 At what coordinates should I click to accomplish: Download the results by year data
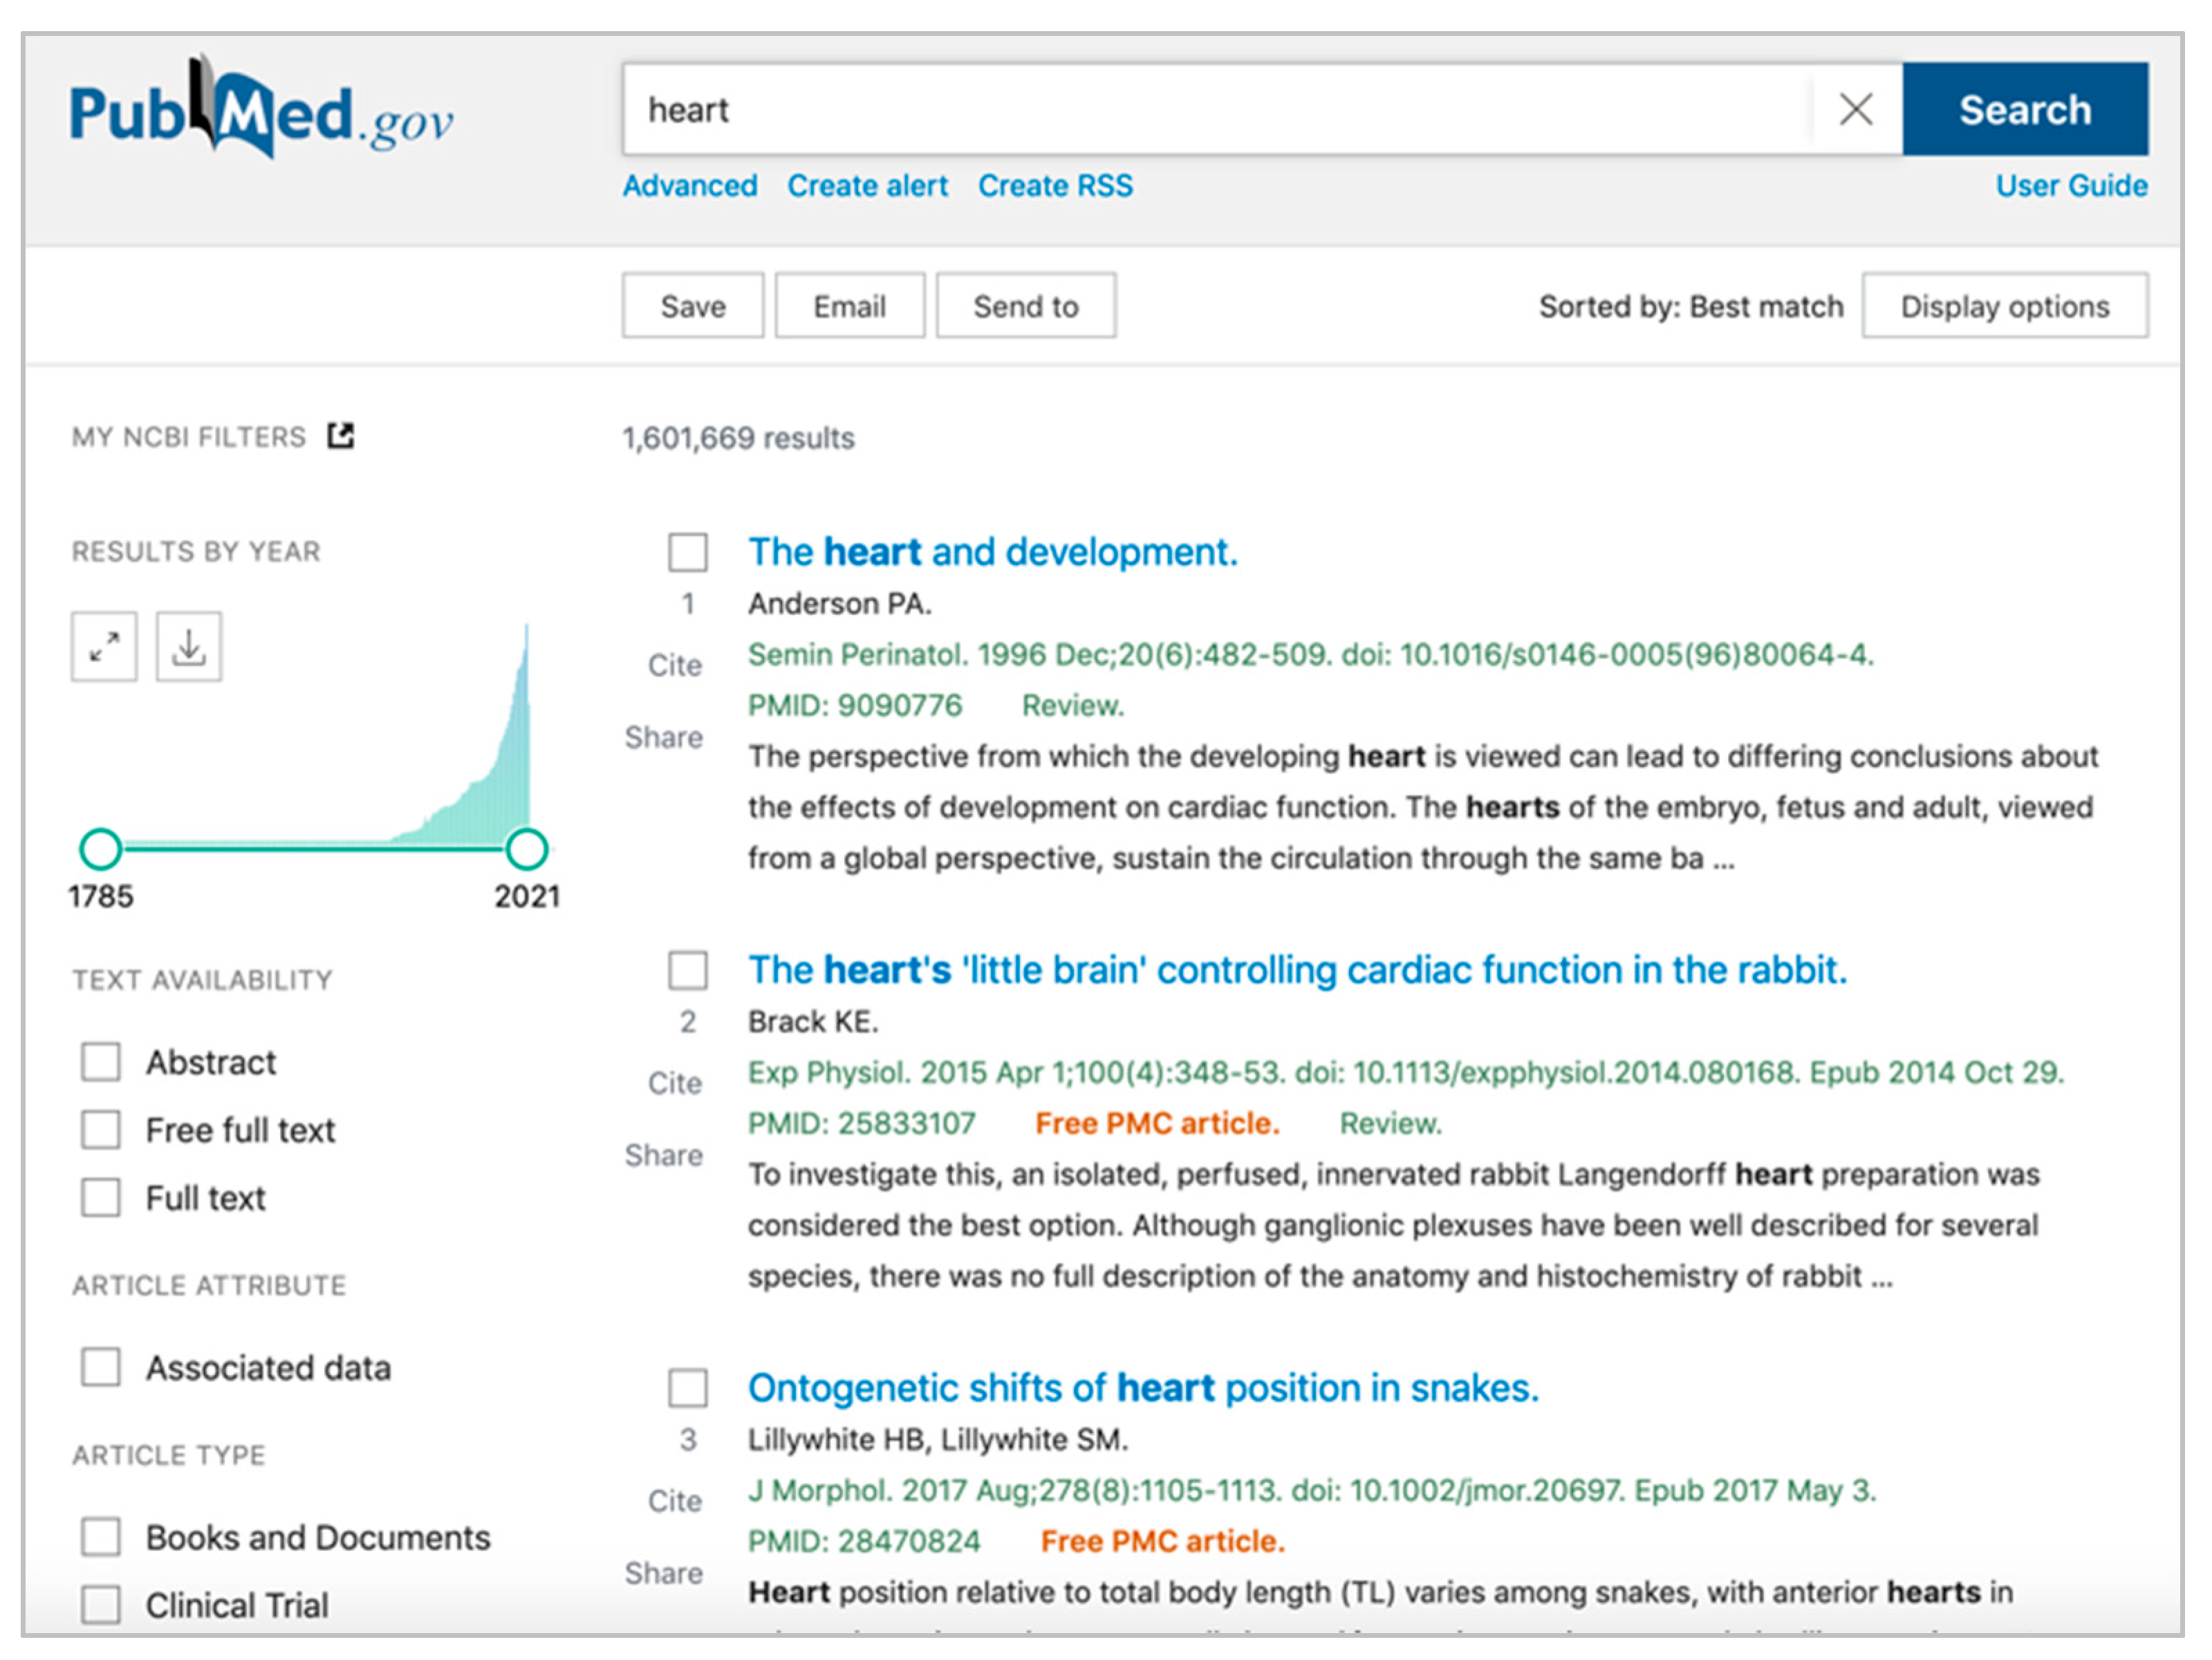189,647
